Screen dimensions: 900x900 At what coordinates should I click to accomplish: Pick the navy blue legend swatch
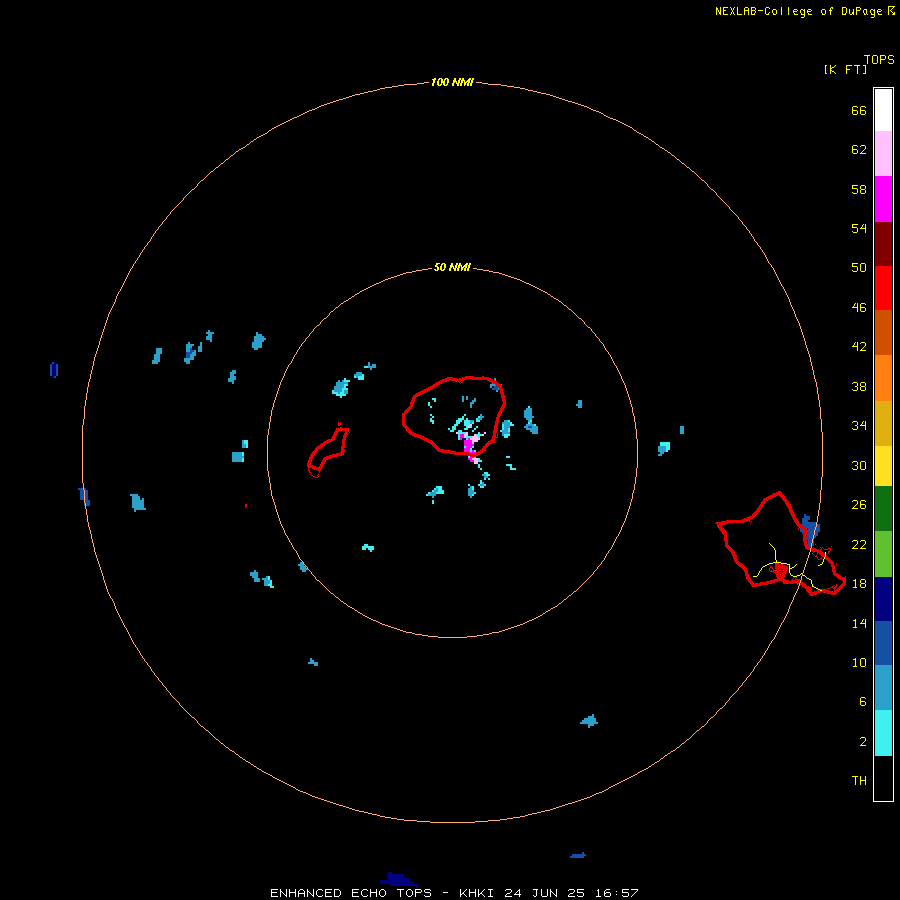point(883,599)
